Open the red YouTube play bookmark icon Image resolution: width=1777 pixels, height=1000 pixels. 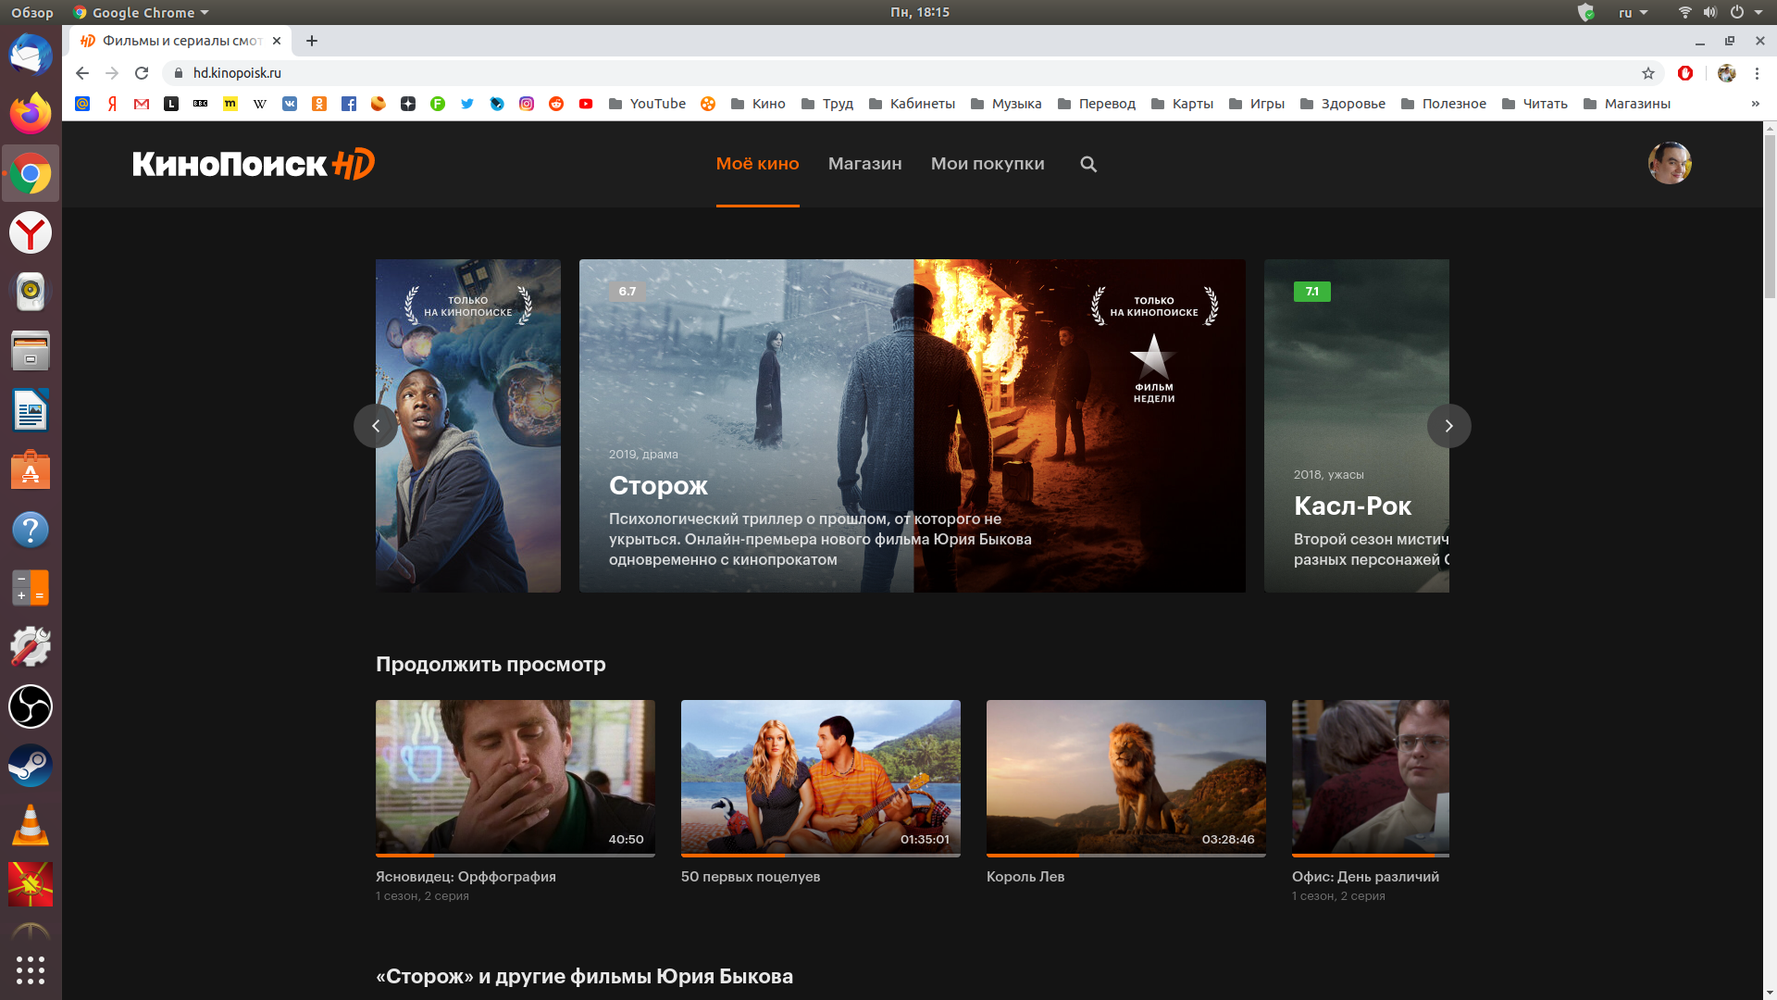(x=586, y=104)
